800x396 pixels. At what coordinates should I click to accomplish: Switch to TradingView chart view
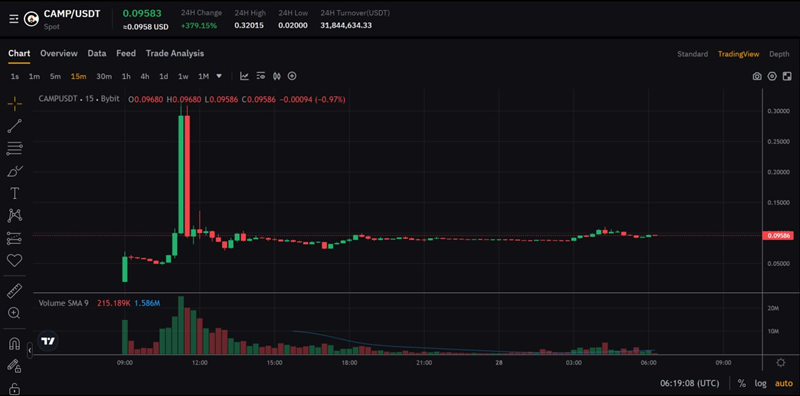738,54
